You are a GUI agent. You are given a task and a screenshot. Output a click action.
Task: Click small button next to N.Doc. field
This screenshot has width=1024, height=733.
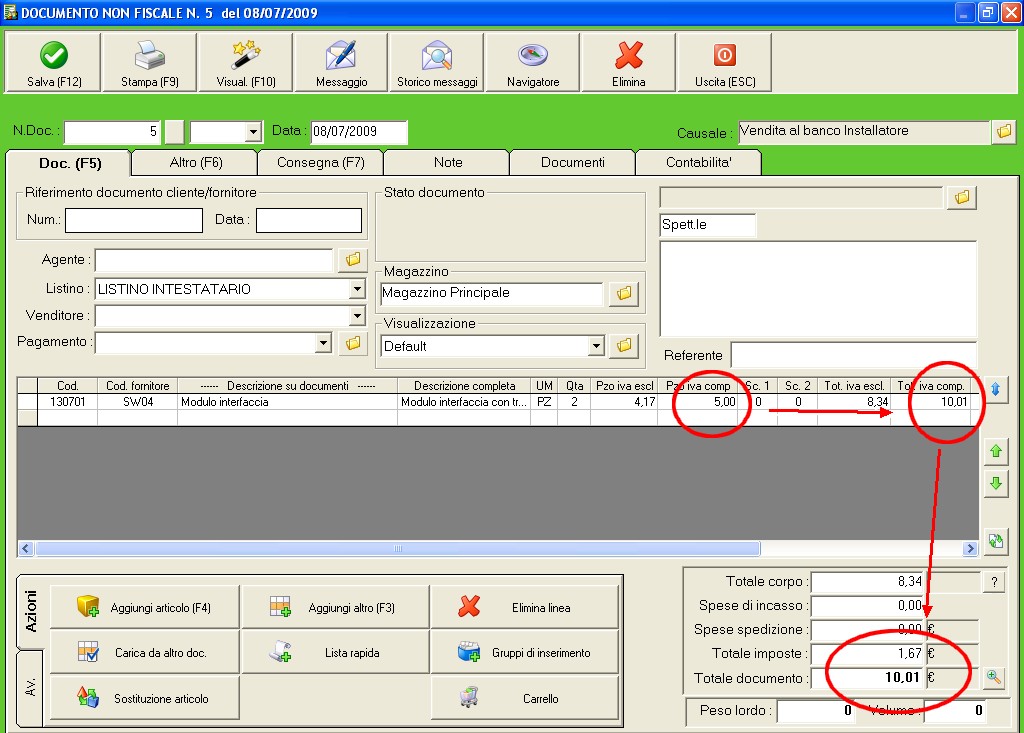tap(174, 132)
